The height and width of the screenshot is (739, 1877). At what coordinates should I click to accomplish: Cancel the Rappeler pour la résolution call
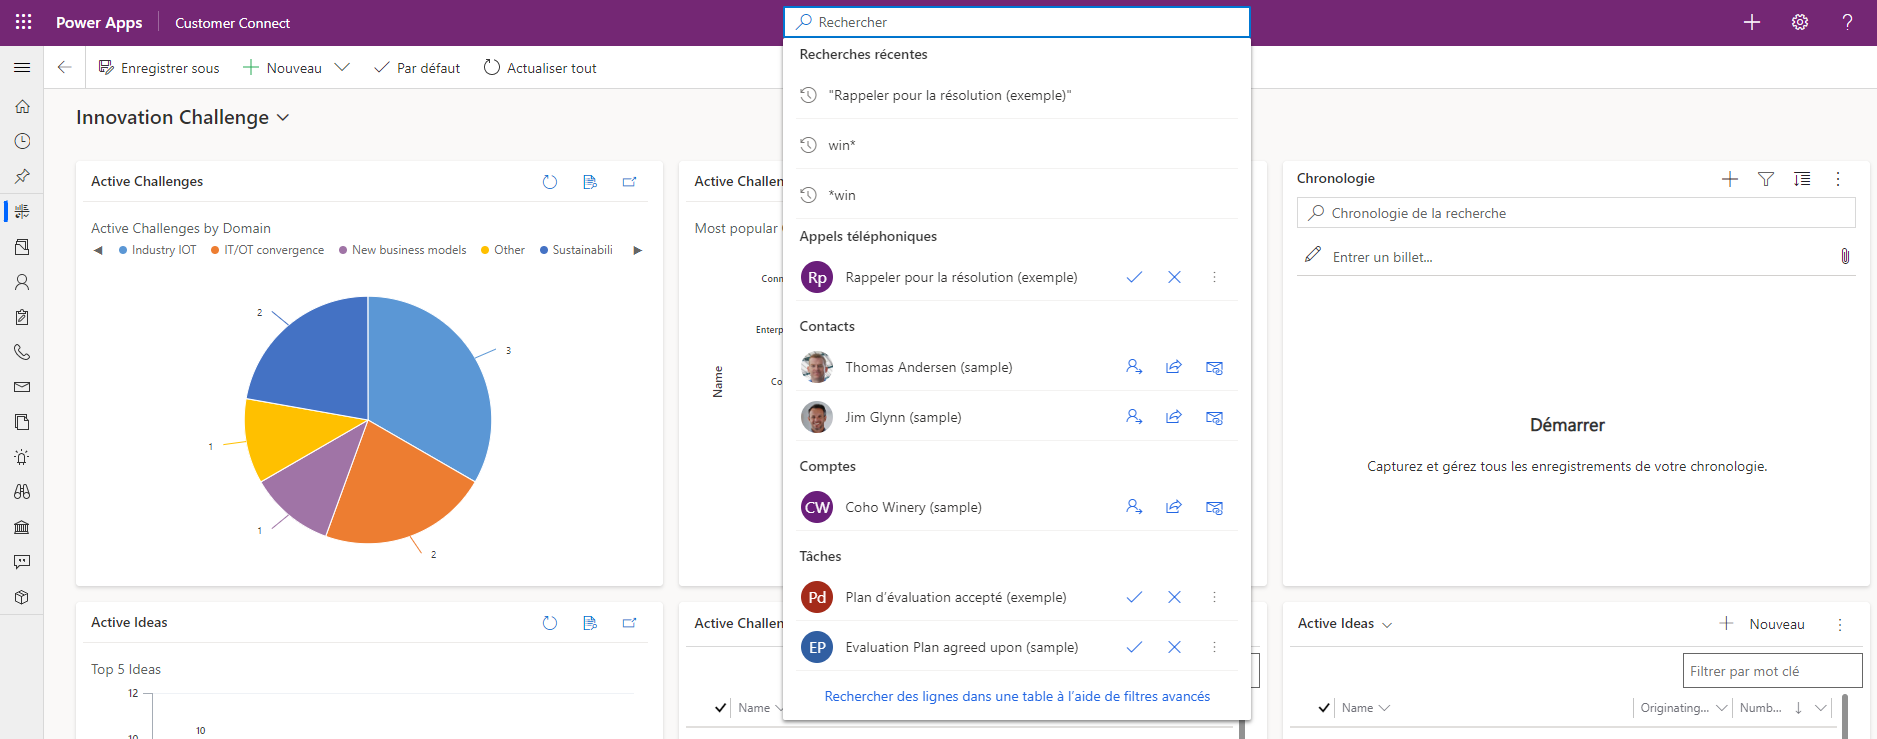[1174, 277]
